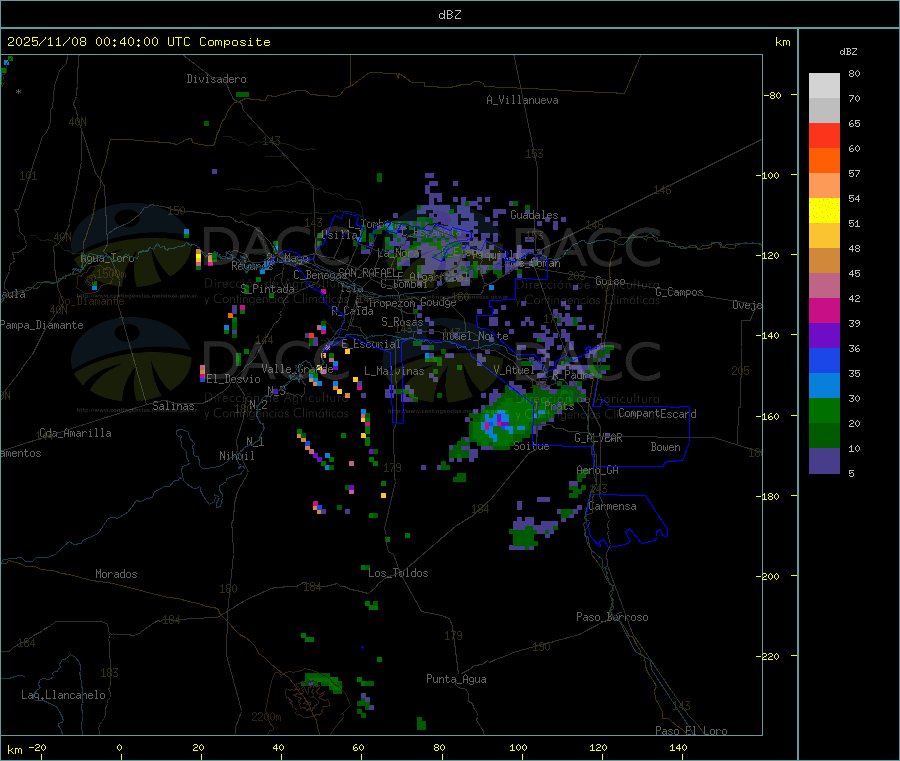Image resolution: width=900 pixels, height=761 pixels.
Task: Click the Paso_El_Loro label
Action: click(x=692, y=731)
